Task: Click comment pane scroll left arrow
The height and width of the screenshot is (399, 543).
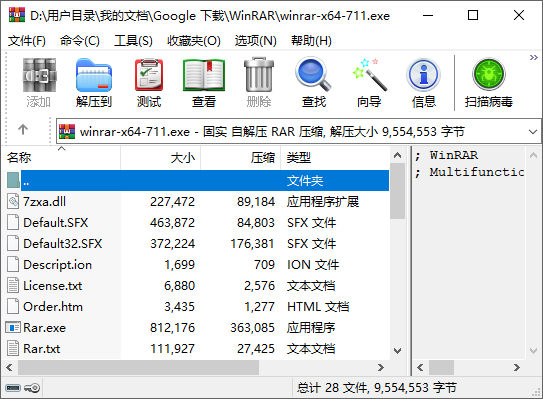Action: [420, 367]
